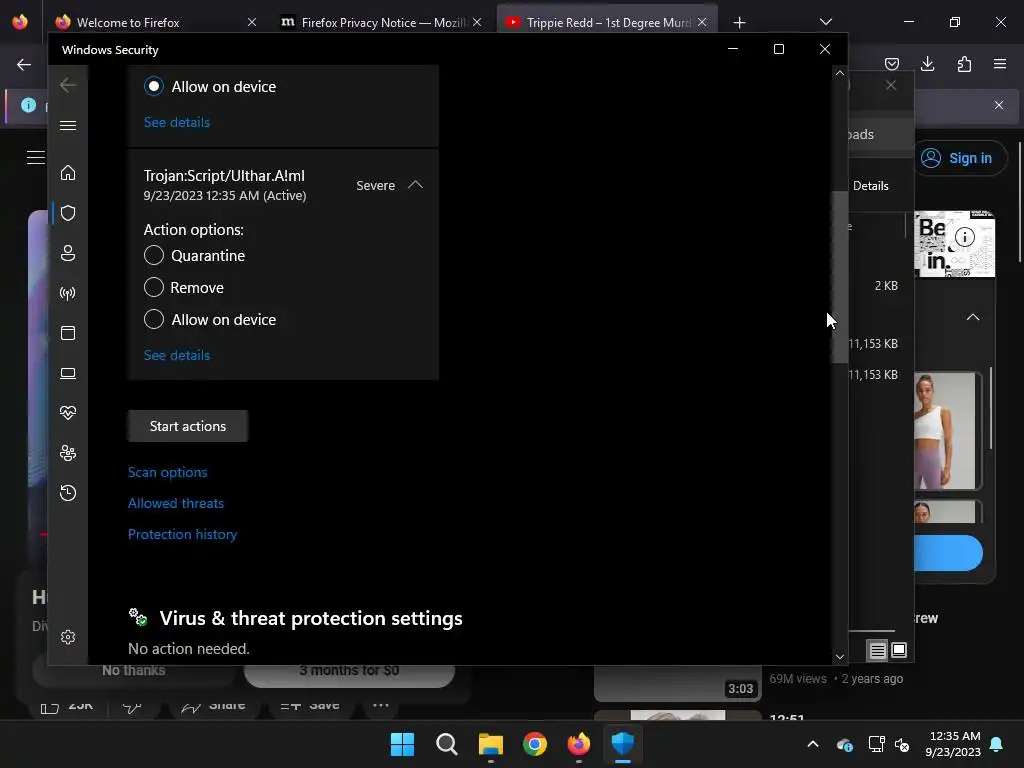1024x768 pixels.
Task: See details for upper threat entry
Action: click(x=177, y=122)
